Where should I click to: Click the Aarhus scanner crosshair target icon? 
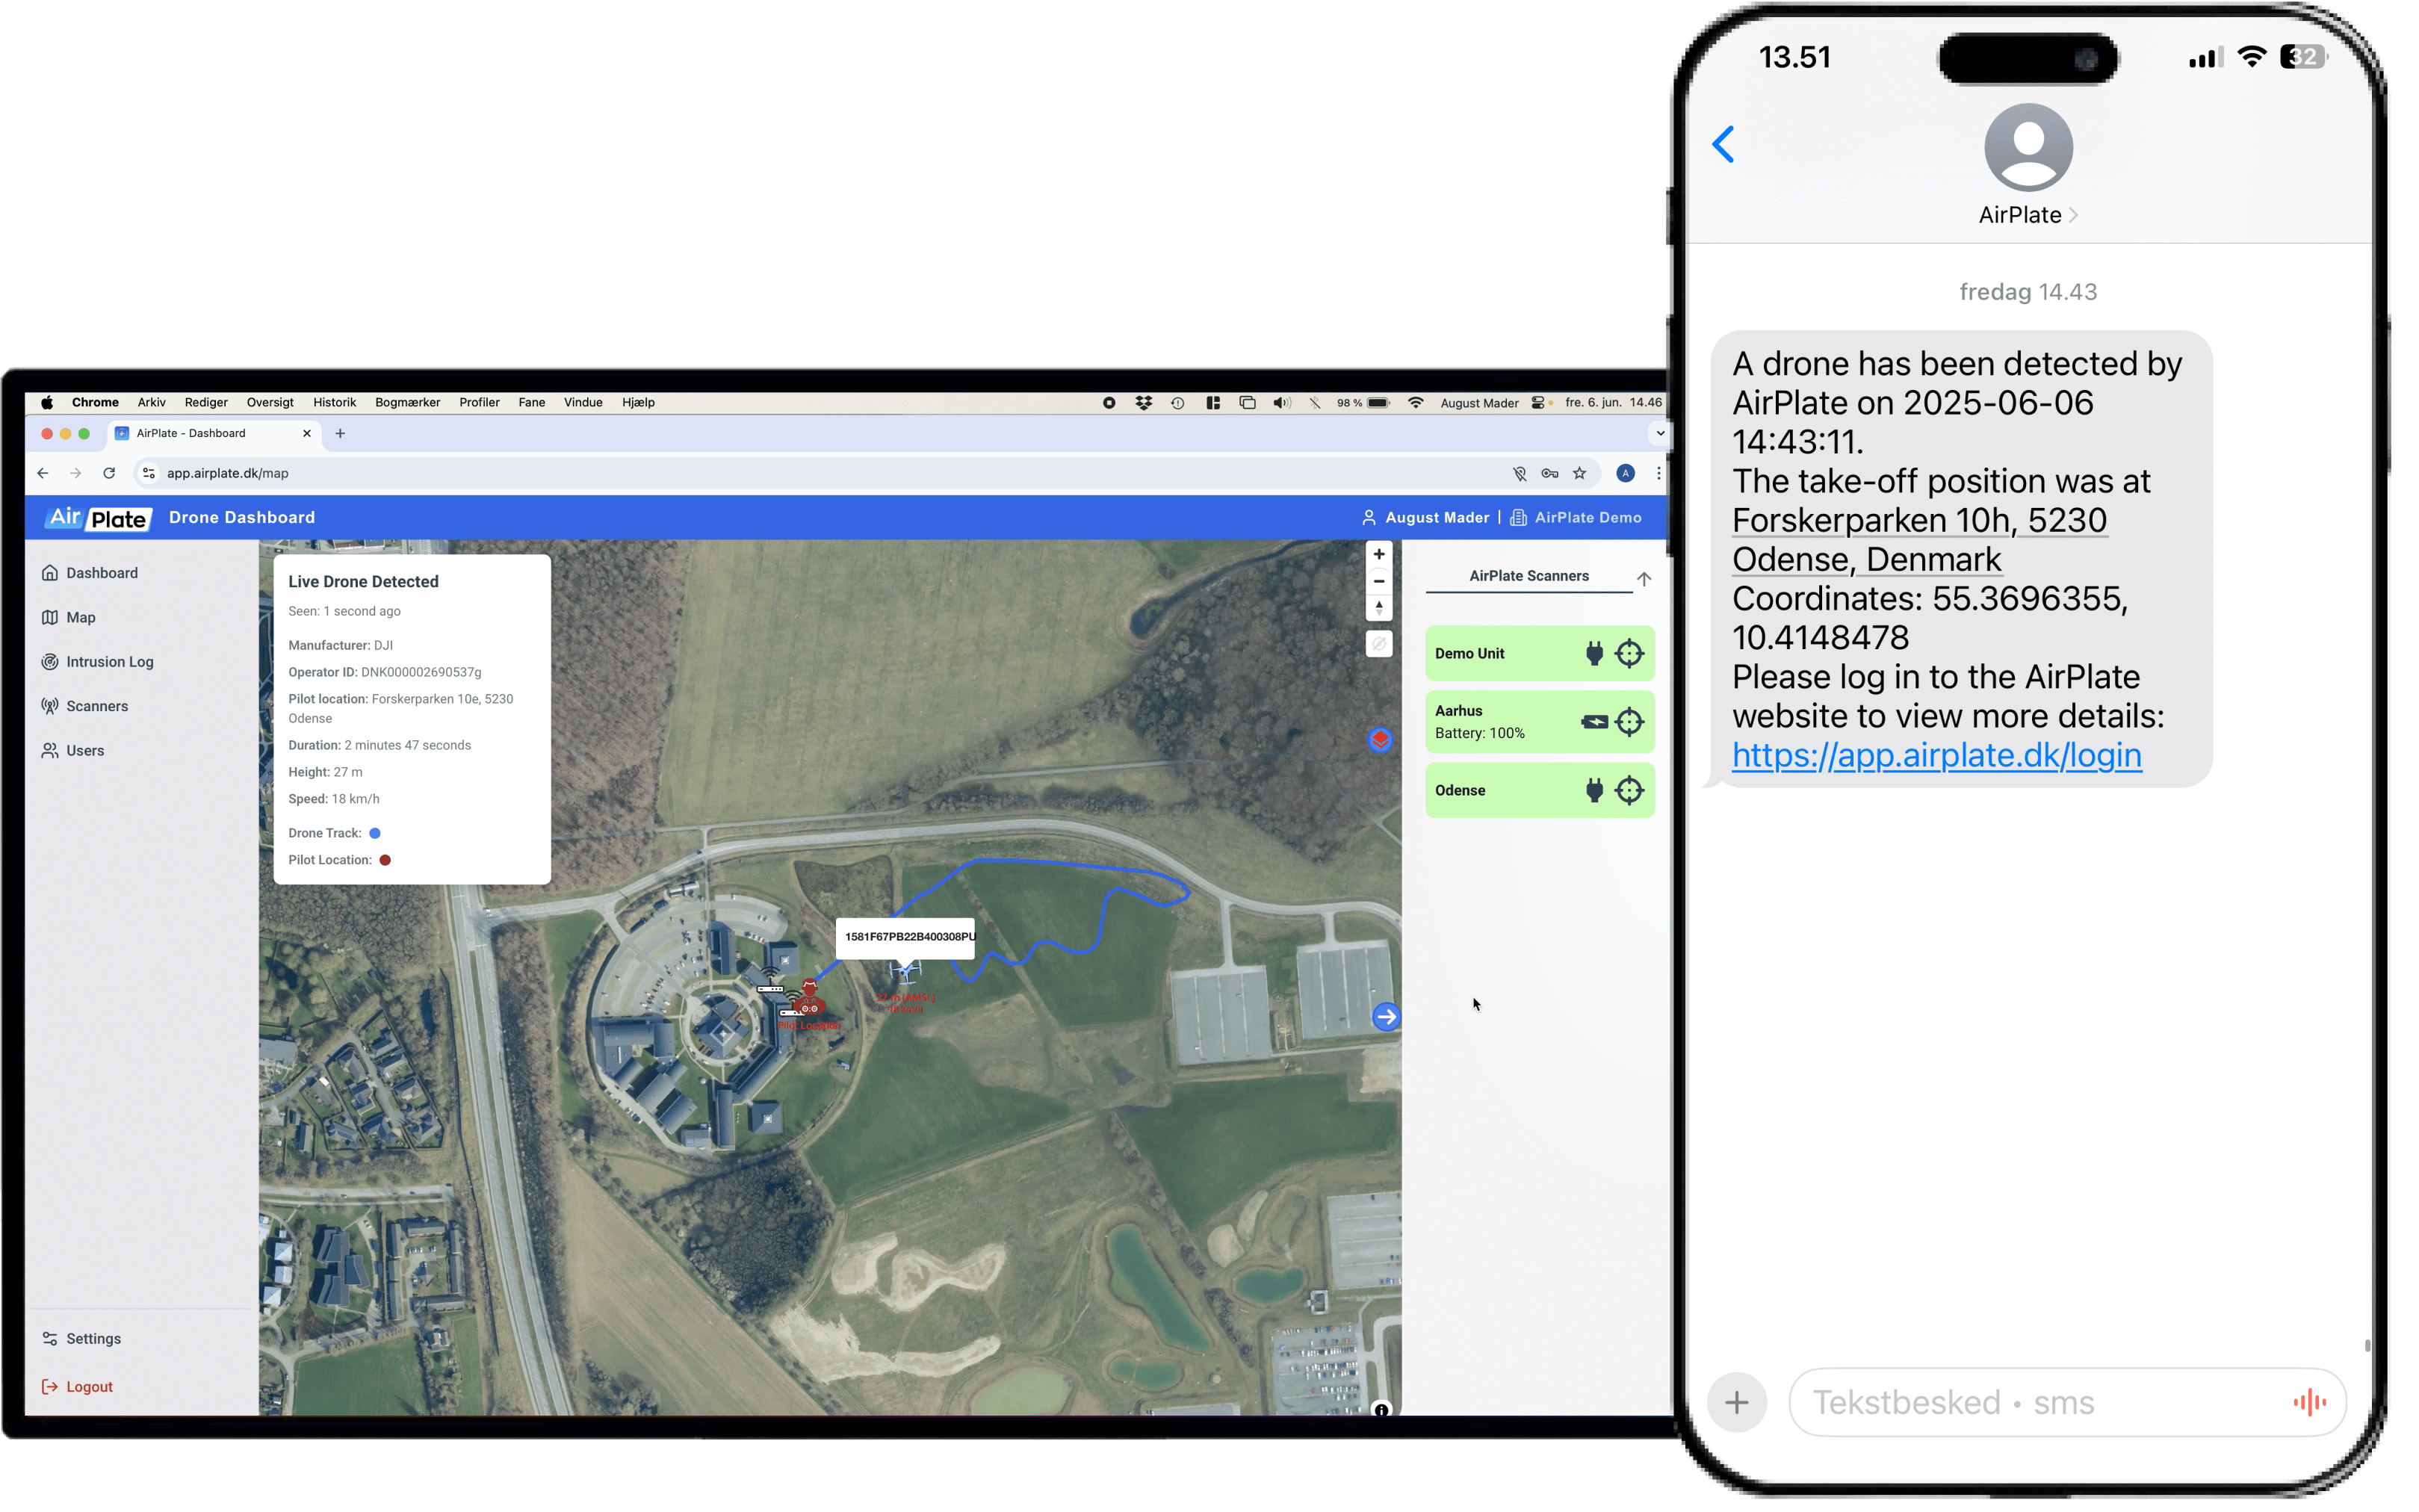(1629, 721)
